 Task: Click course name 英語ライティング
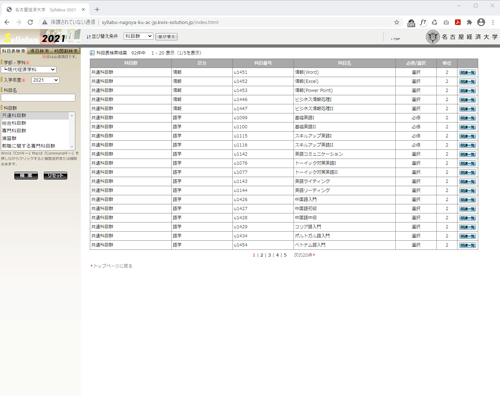tap(313, 181)
